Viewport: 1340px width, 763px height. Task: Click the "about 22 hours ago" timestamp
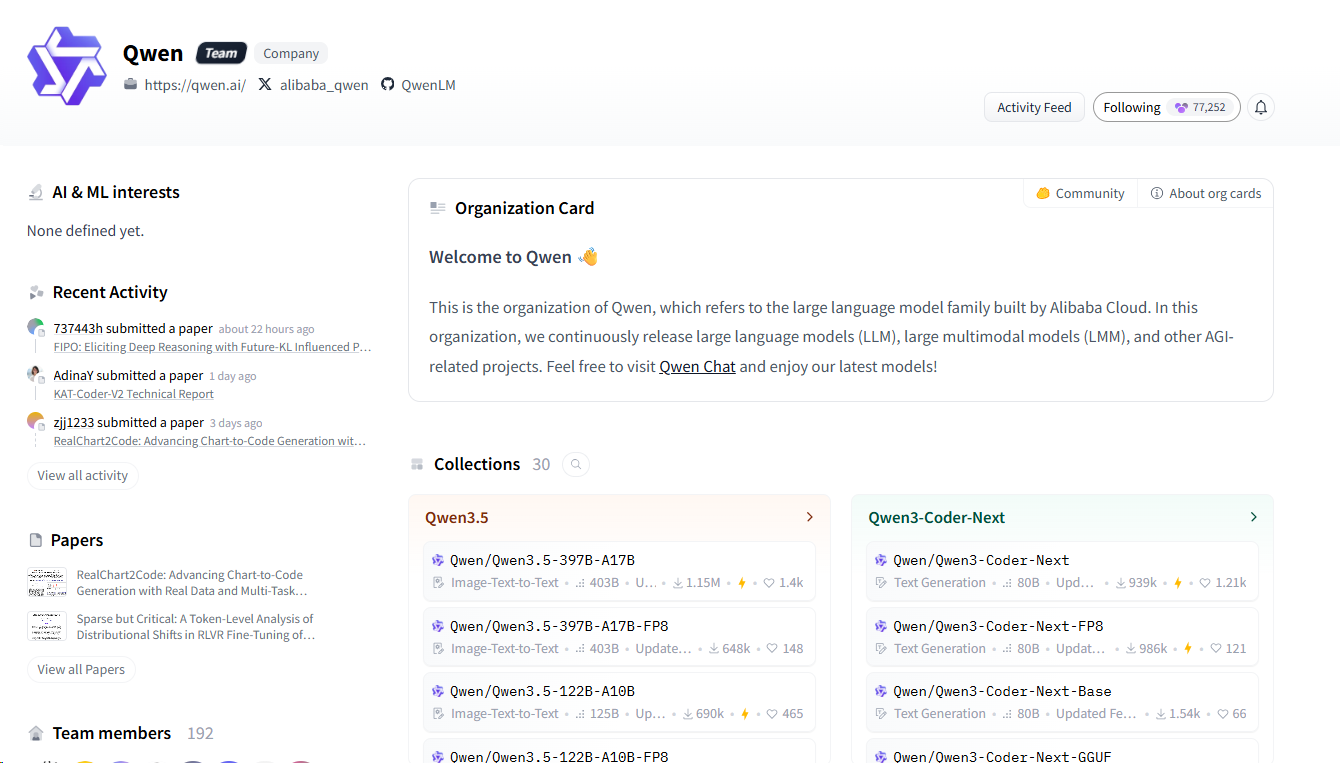(266, 329)
